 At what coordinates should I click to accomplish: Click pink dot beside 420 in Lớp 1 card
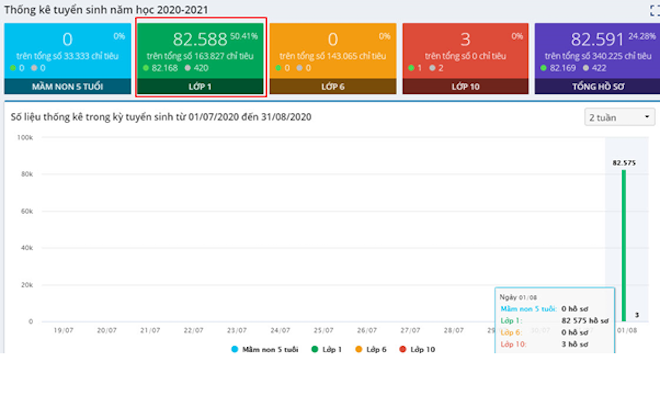[x=188, y=68]
